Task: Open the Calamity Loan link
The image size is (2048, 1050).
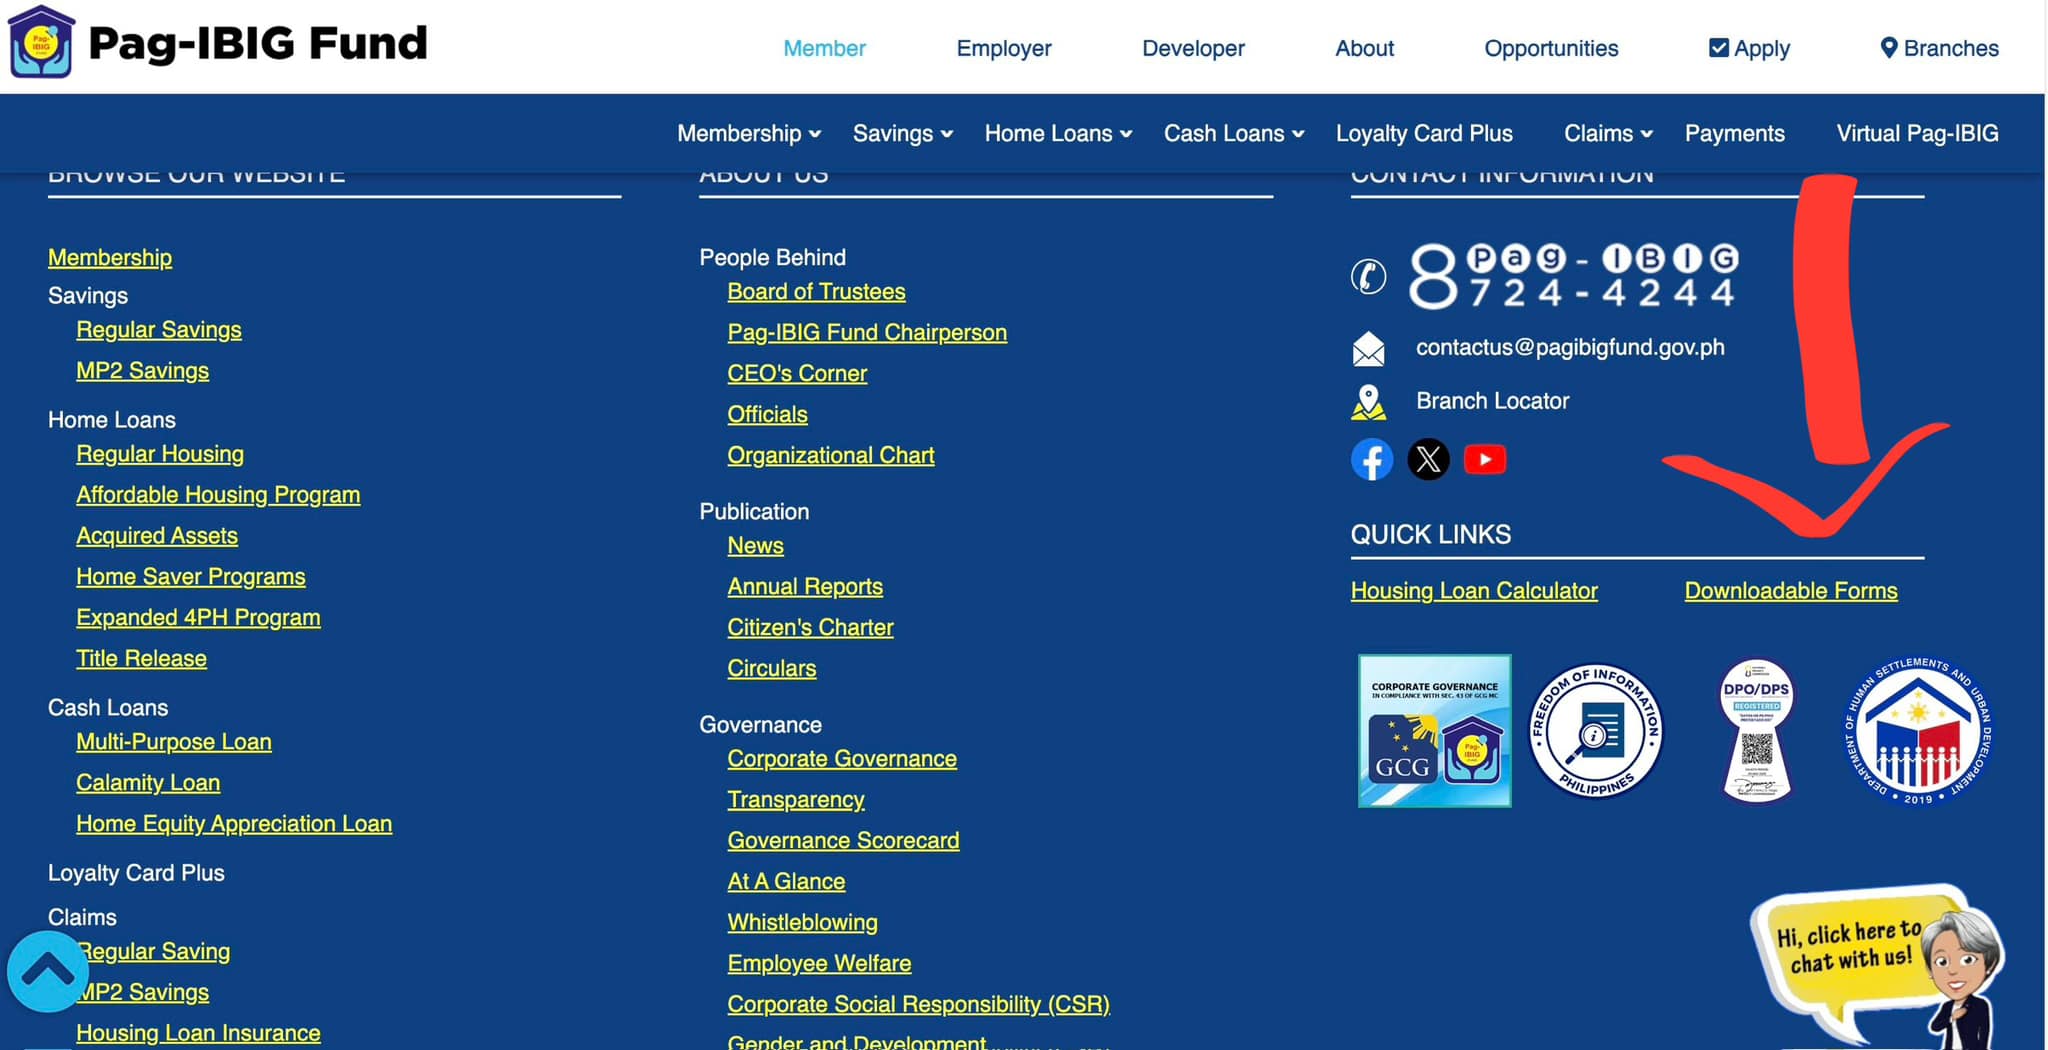Action: pos(148,783)
